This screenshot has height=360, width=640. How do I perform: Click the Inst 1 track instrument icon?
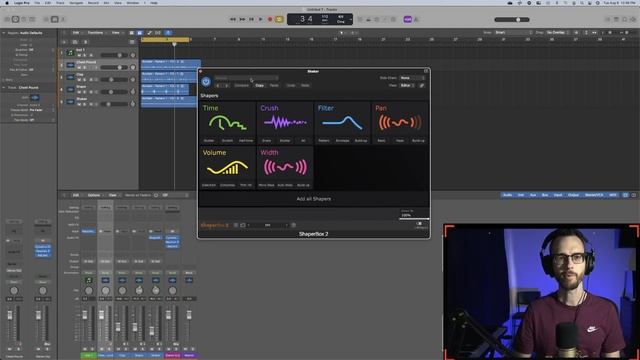(x=70, y=53)
